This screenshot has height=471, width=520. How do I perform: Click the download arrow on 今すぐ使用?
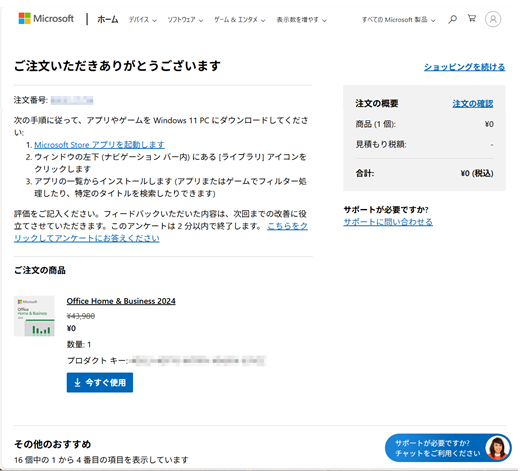click(77, 382)
